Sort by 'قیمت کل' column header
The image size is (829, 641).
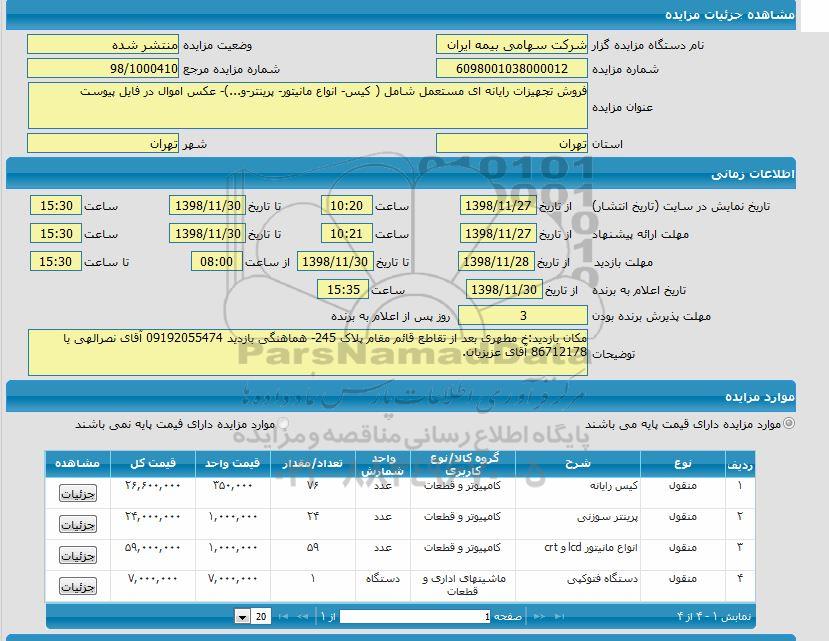[153, 464]
